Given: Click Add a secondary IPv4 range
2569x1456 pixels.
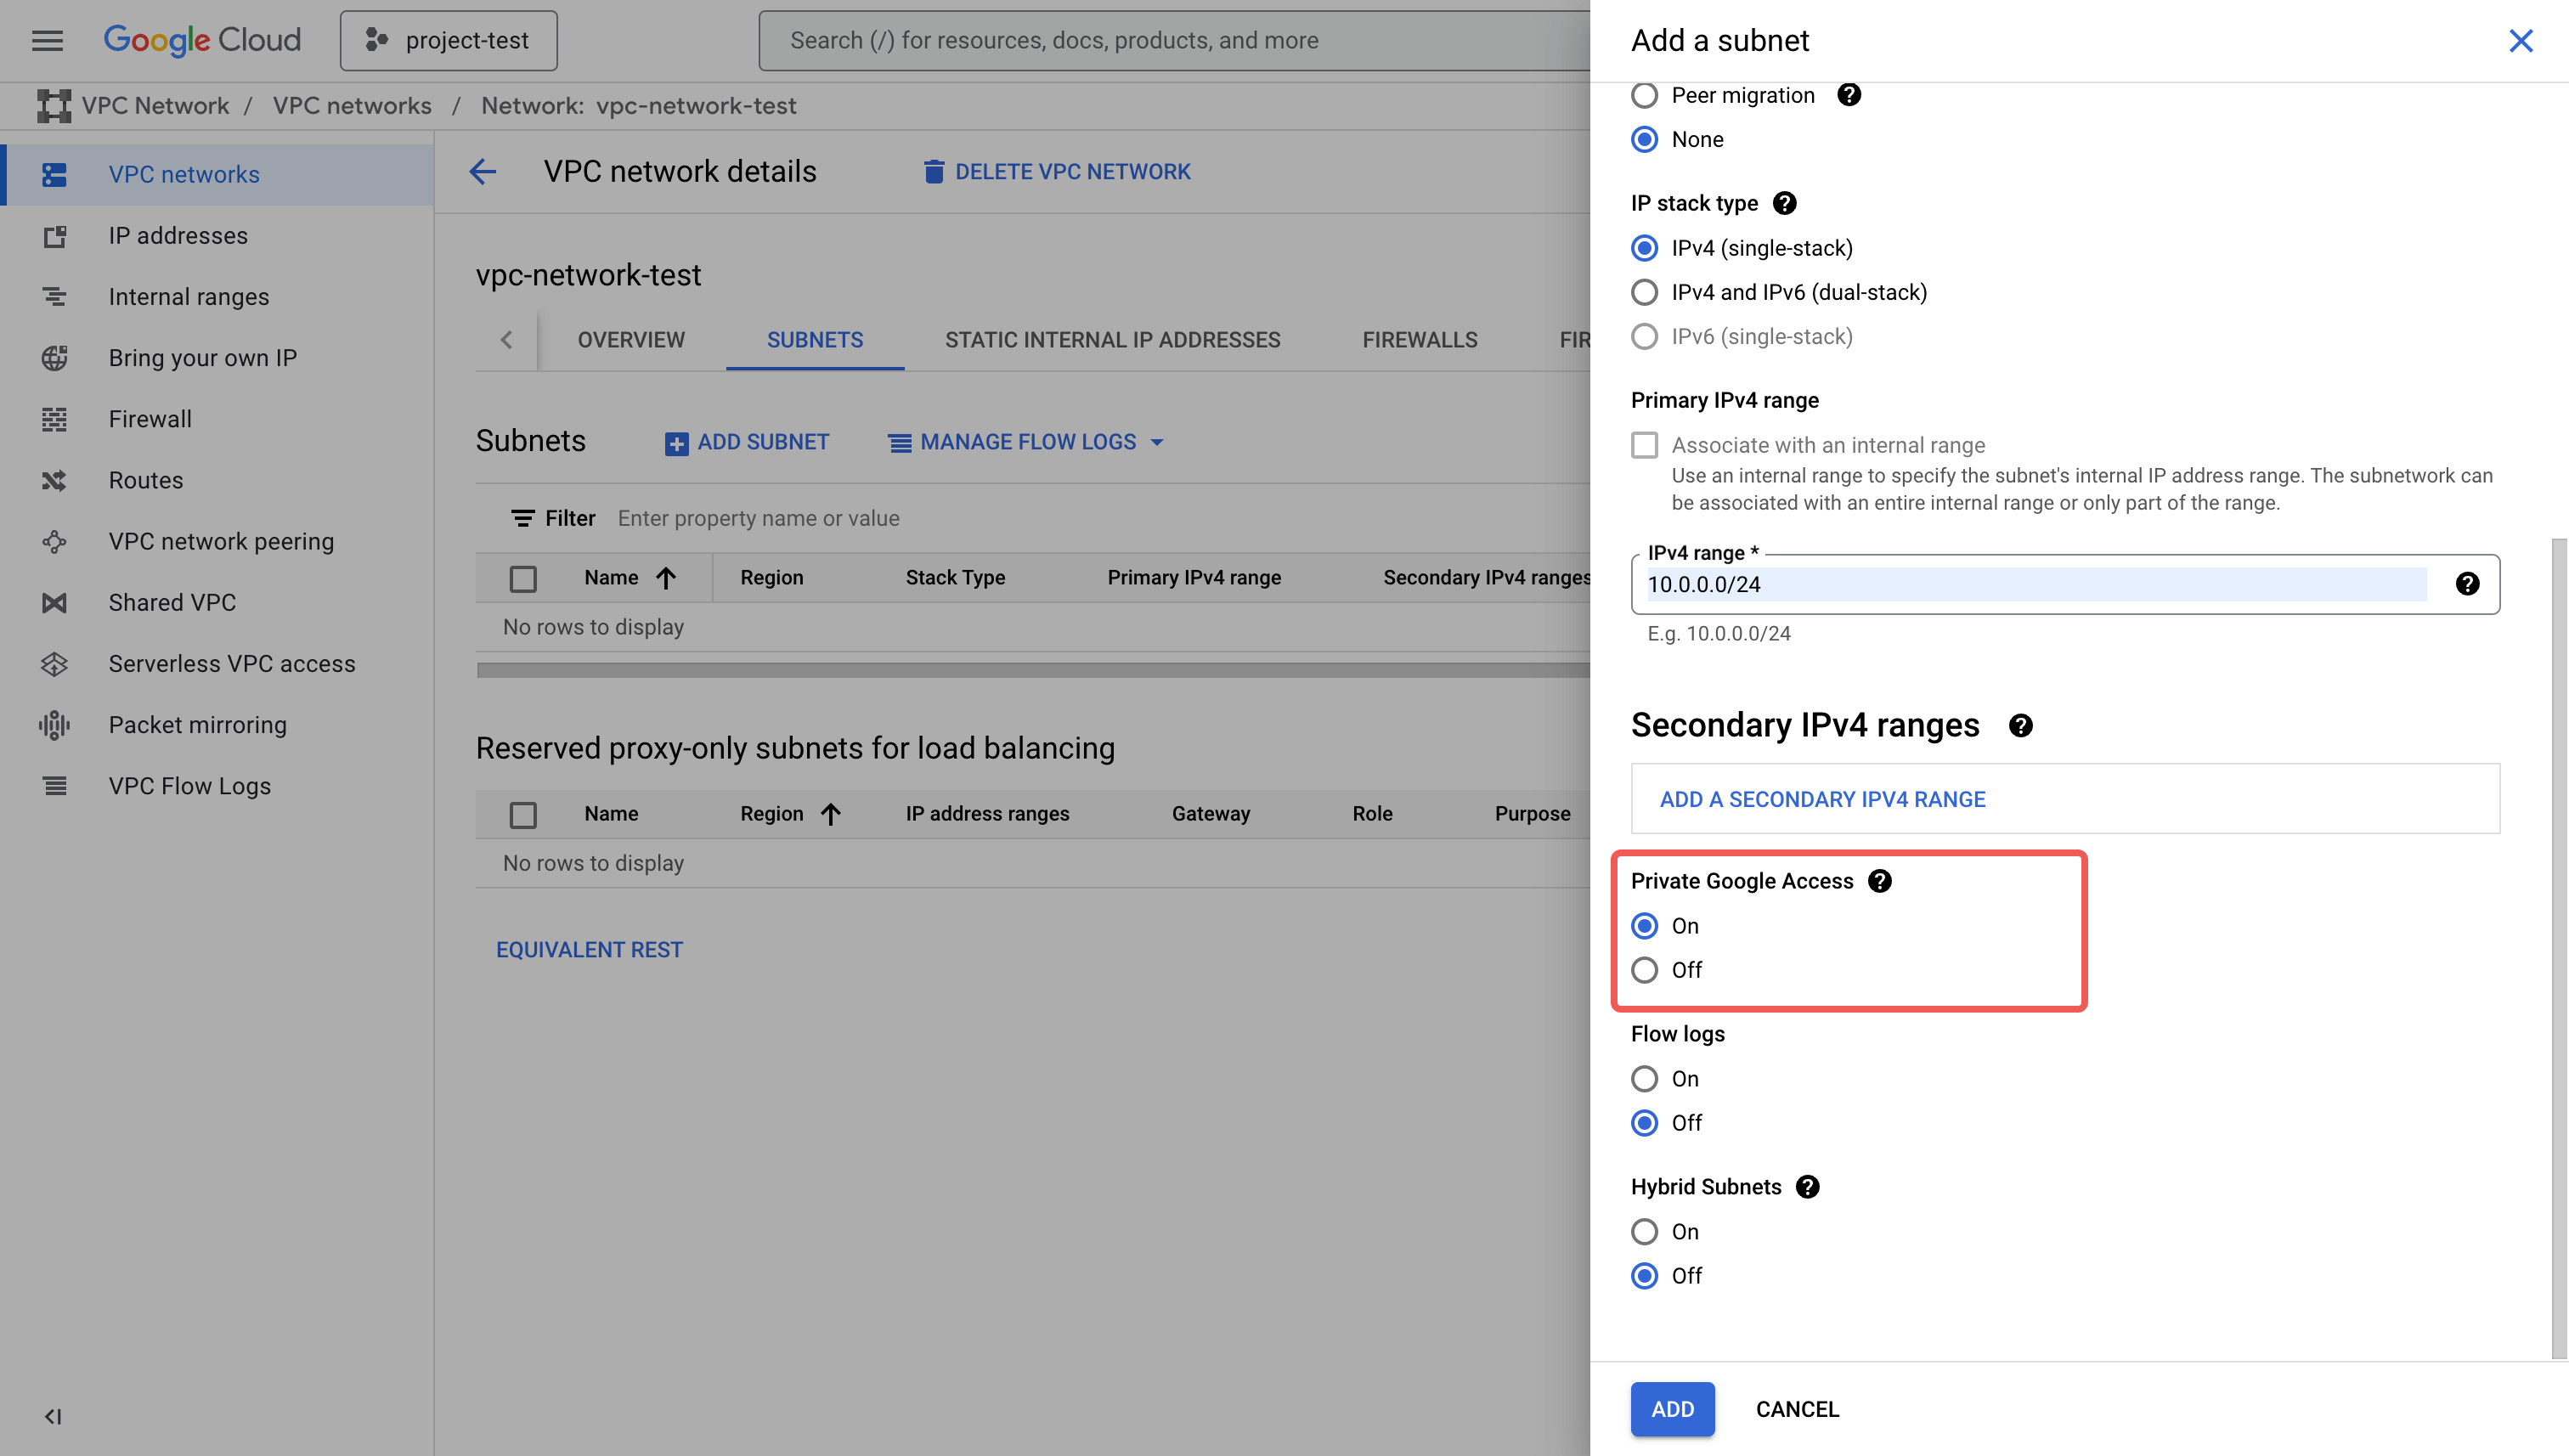Looking at the screenshot, I should click(x=1822, y=799).
